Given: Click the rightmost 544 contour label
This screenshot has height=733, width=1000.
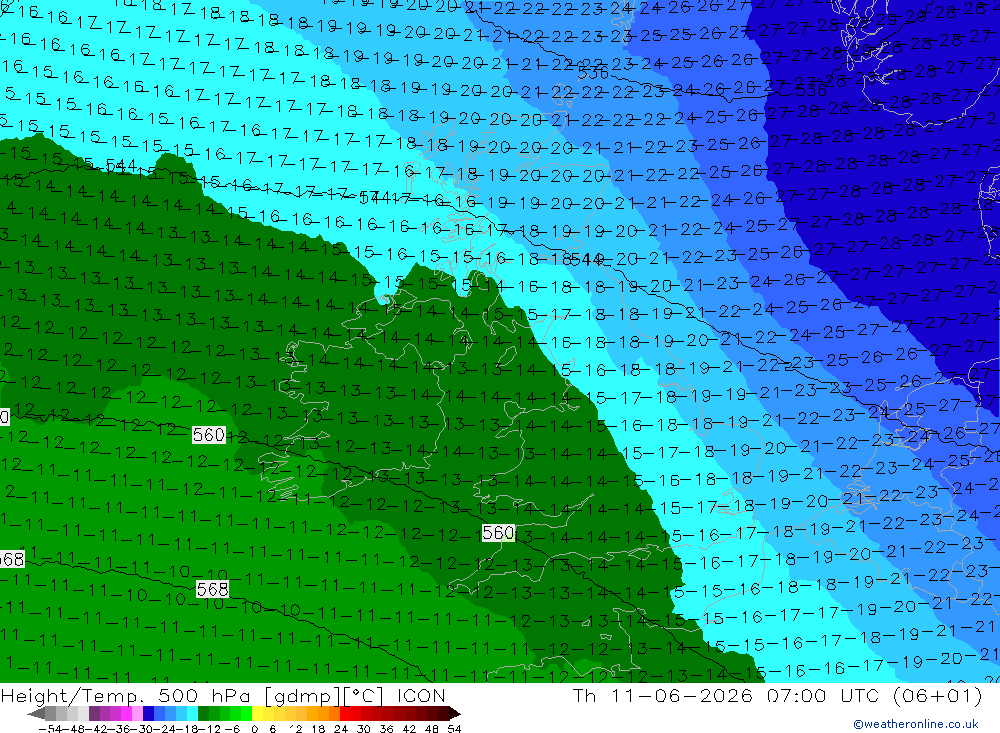Looking at the screenshot, I should (587, 260).
